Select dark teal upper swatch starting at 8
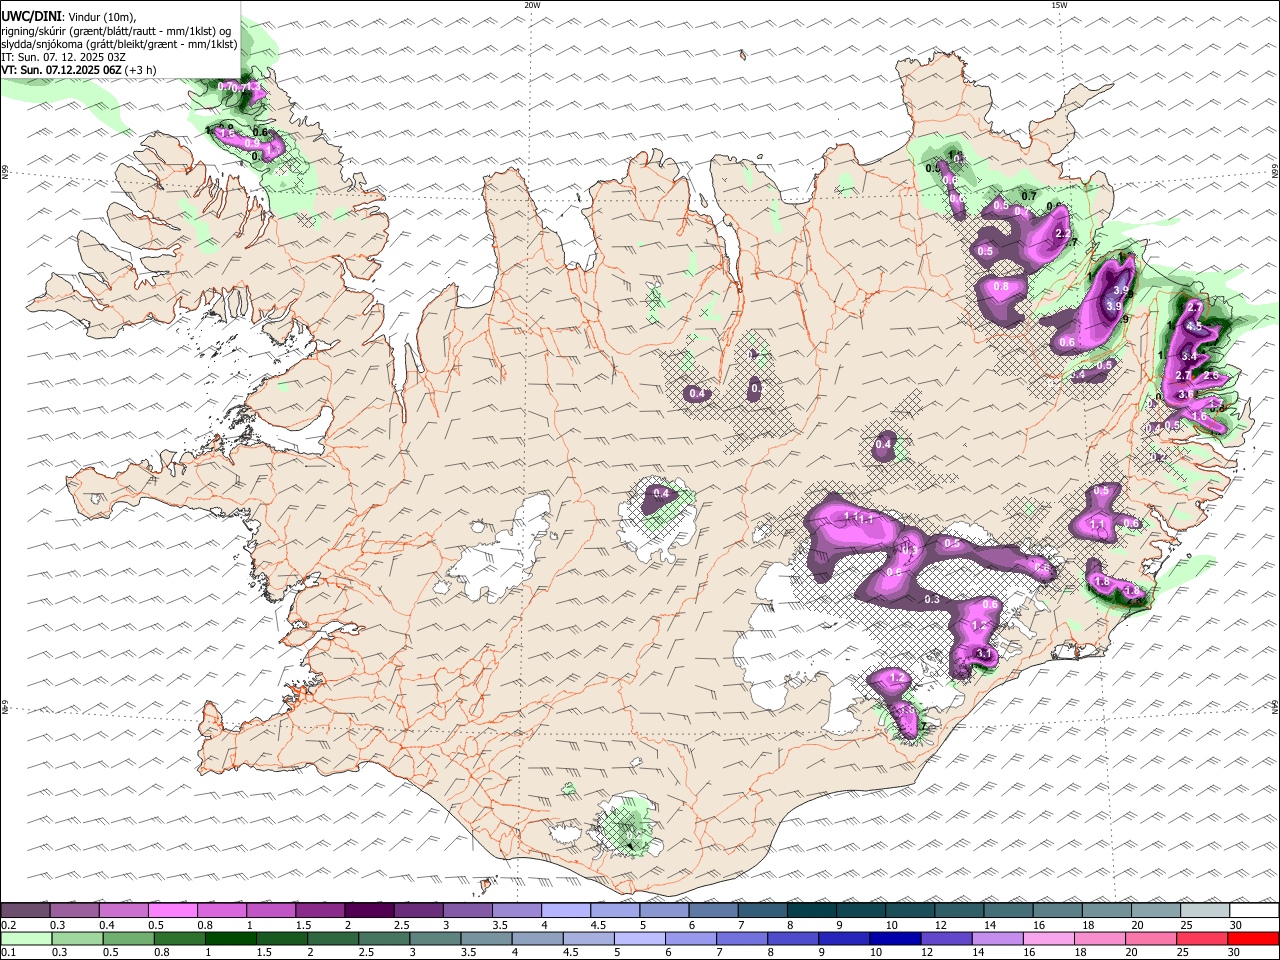Viewport: 1280px width, 960px height. click(810, 910)
